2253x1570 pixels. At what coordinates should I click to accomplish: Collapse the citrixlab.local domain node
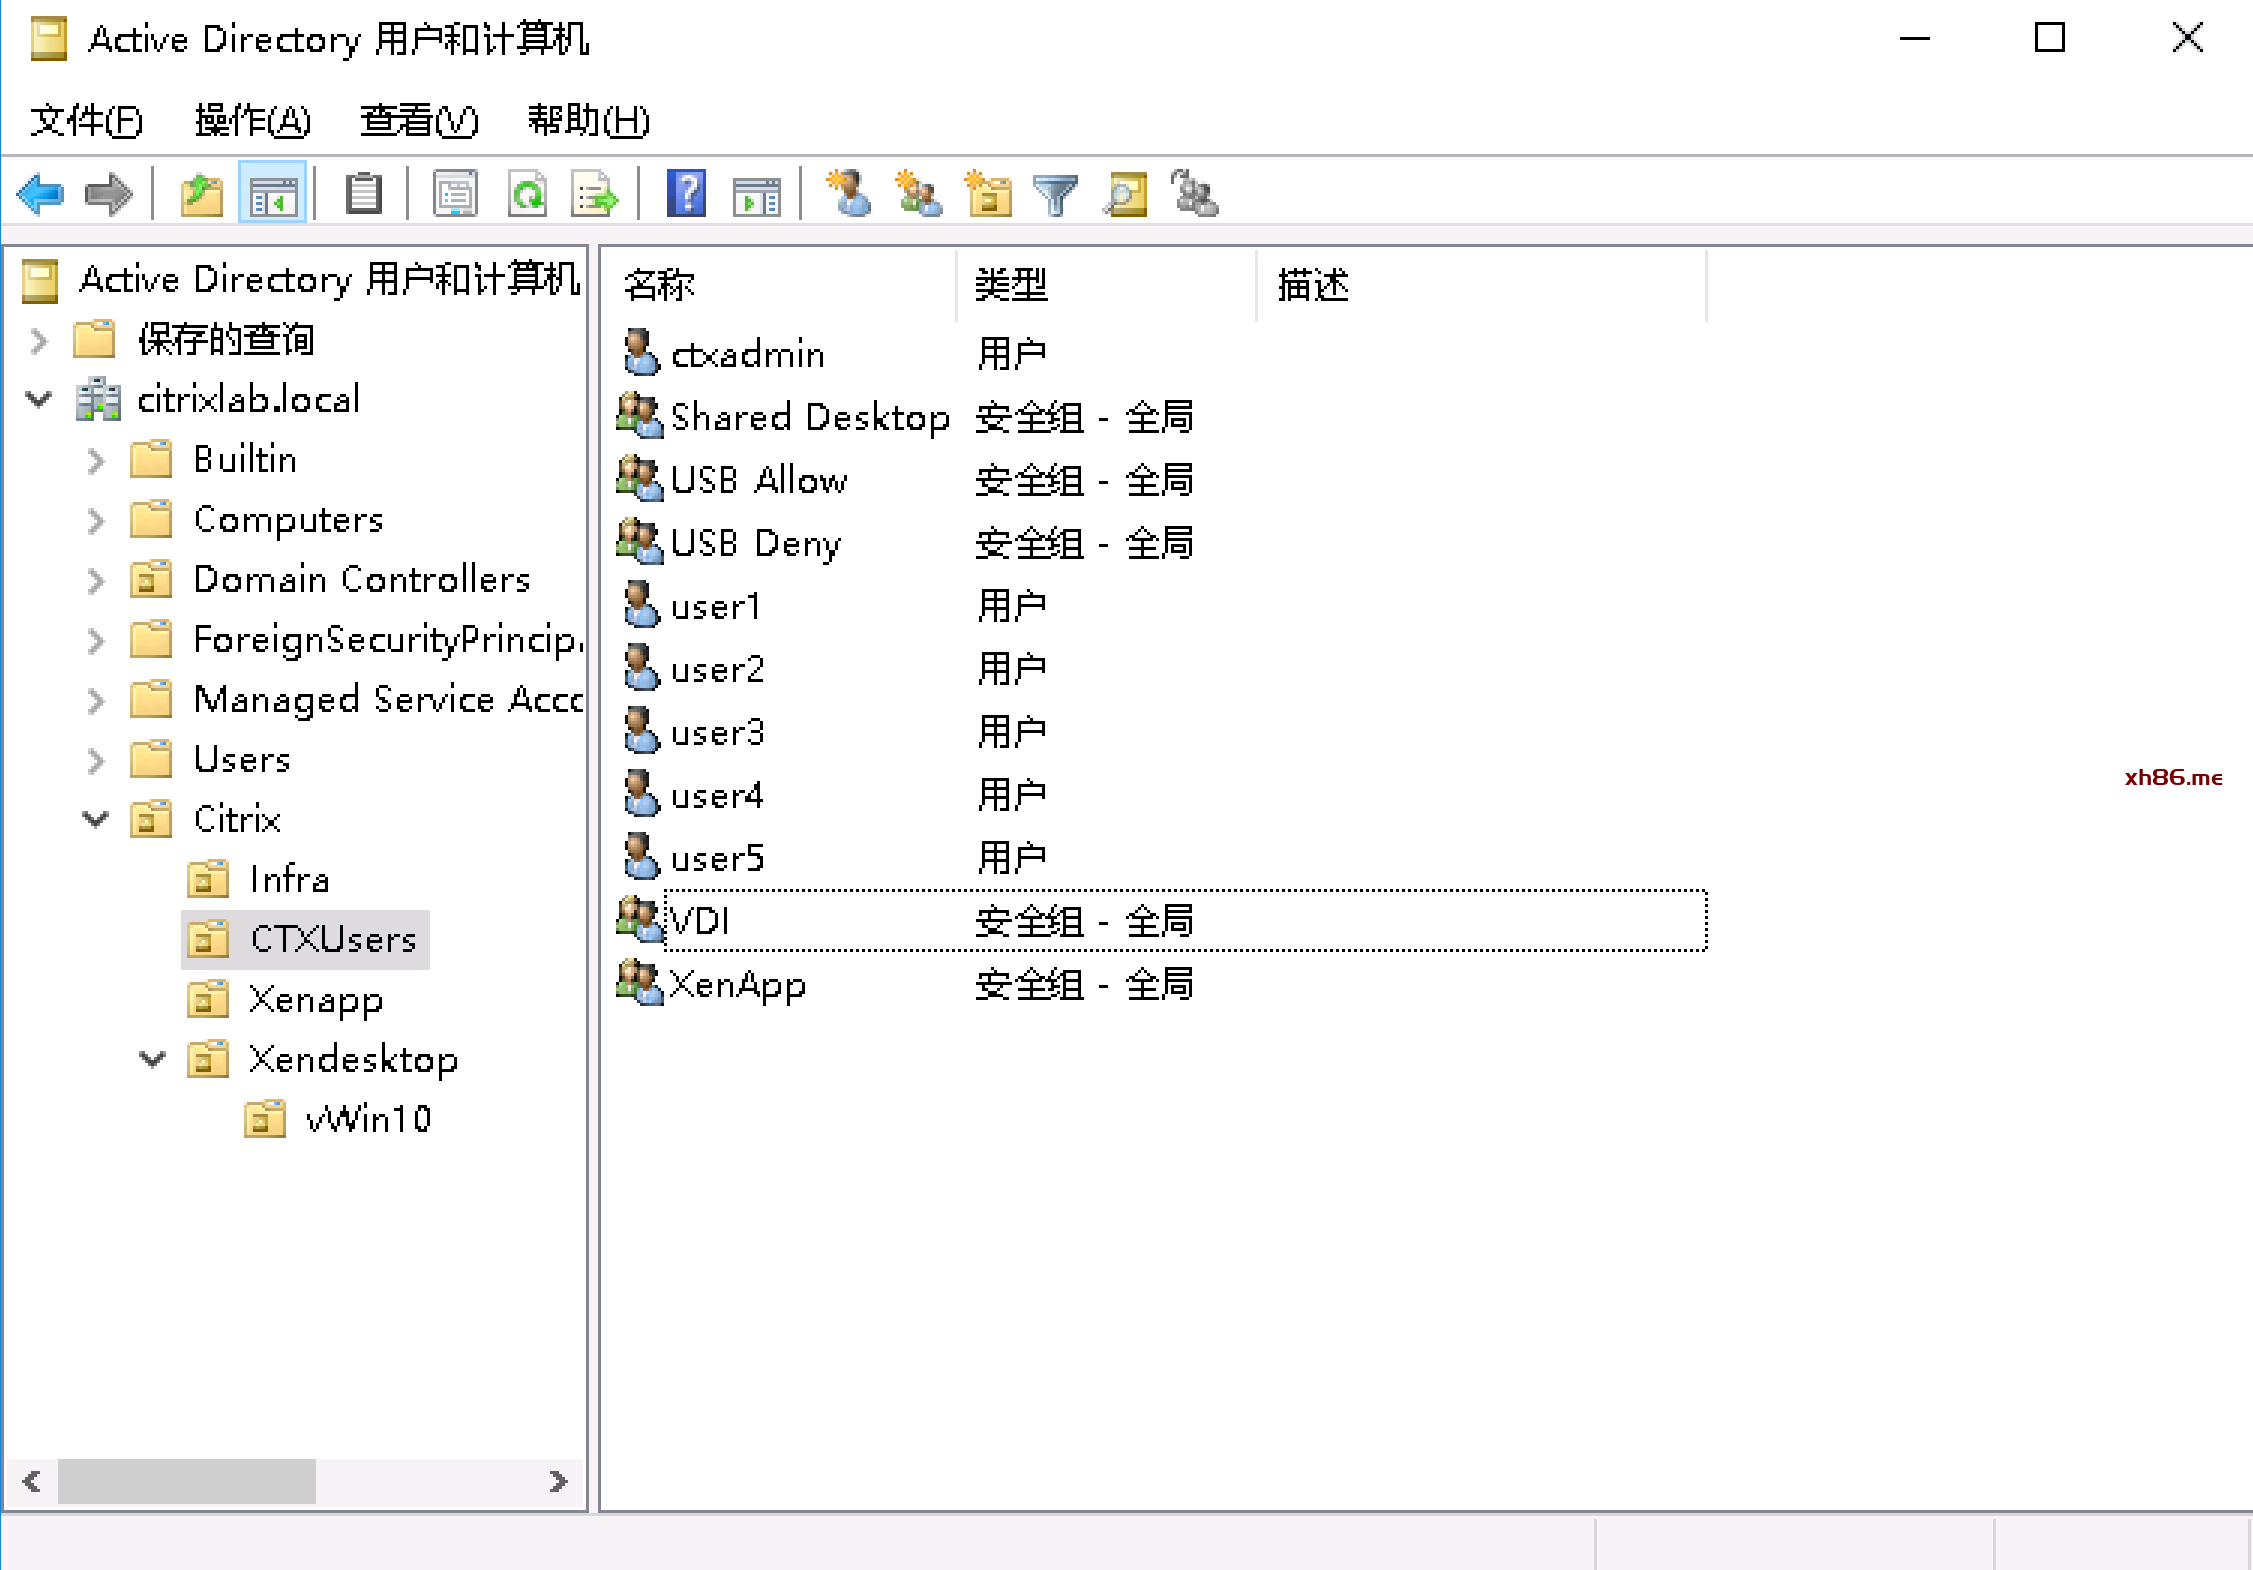point(38,400)
